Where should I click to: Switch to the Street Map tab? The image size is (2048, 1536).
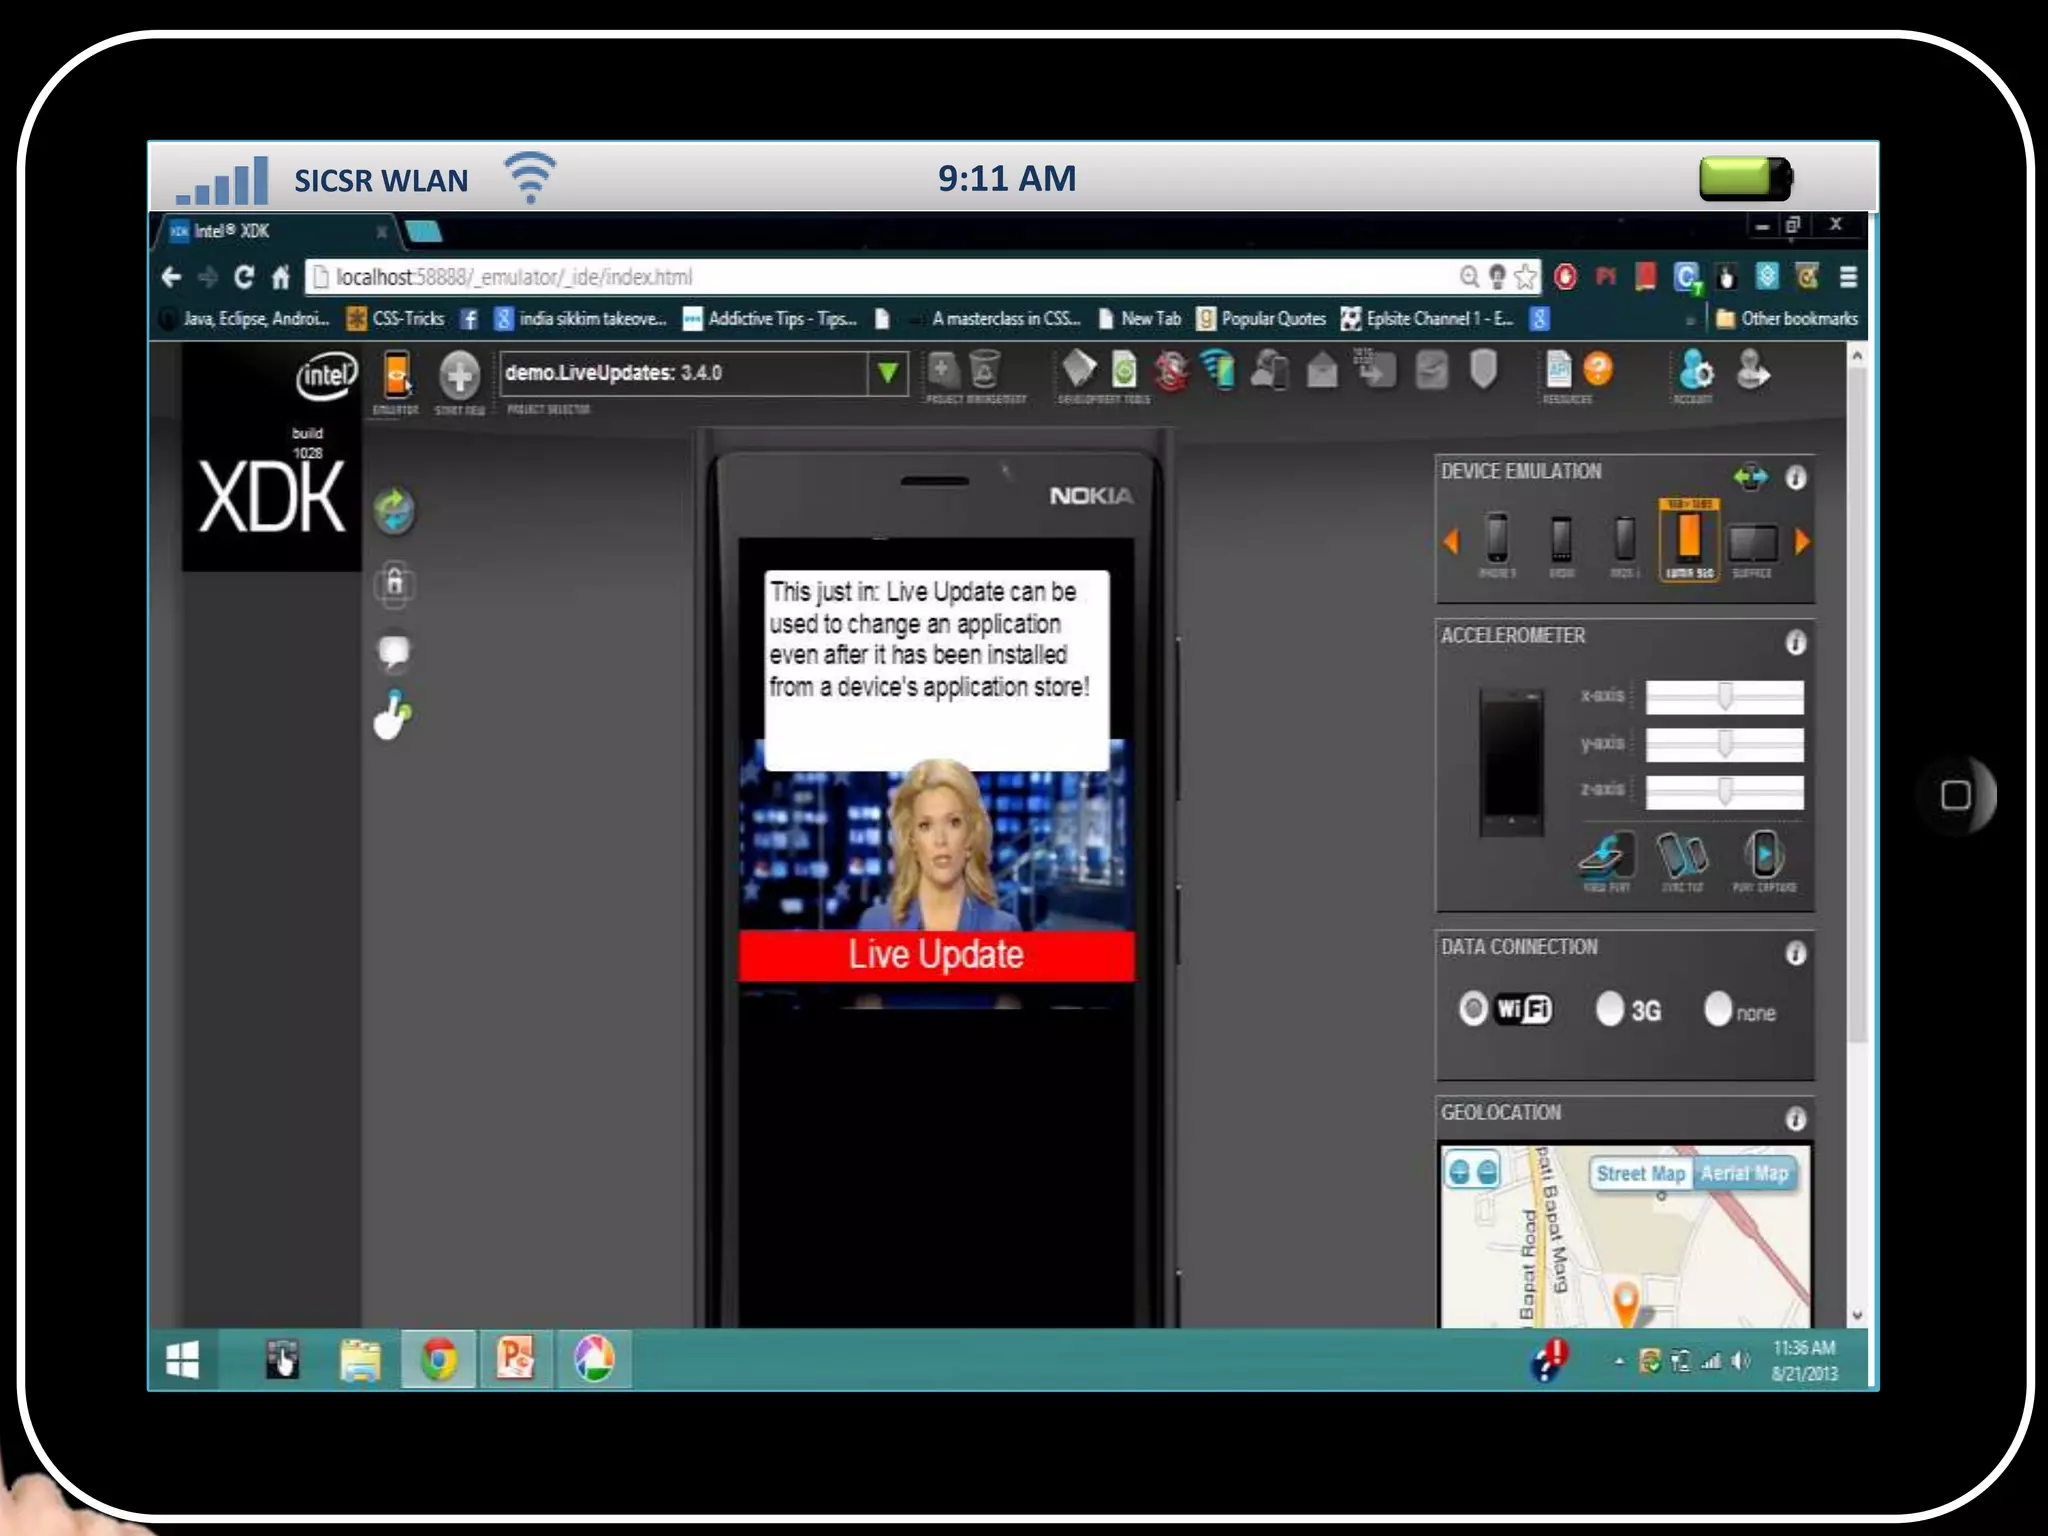[1640, 1173]
